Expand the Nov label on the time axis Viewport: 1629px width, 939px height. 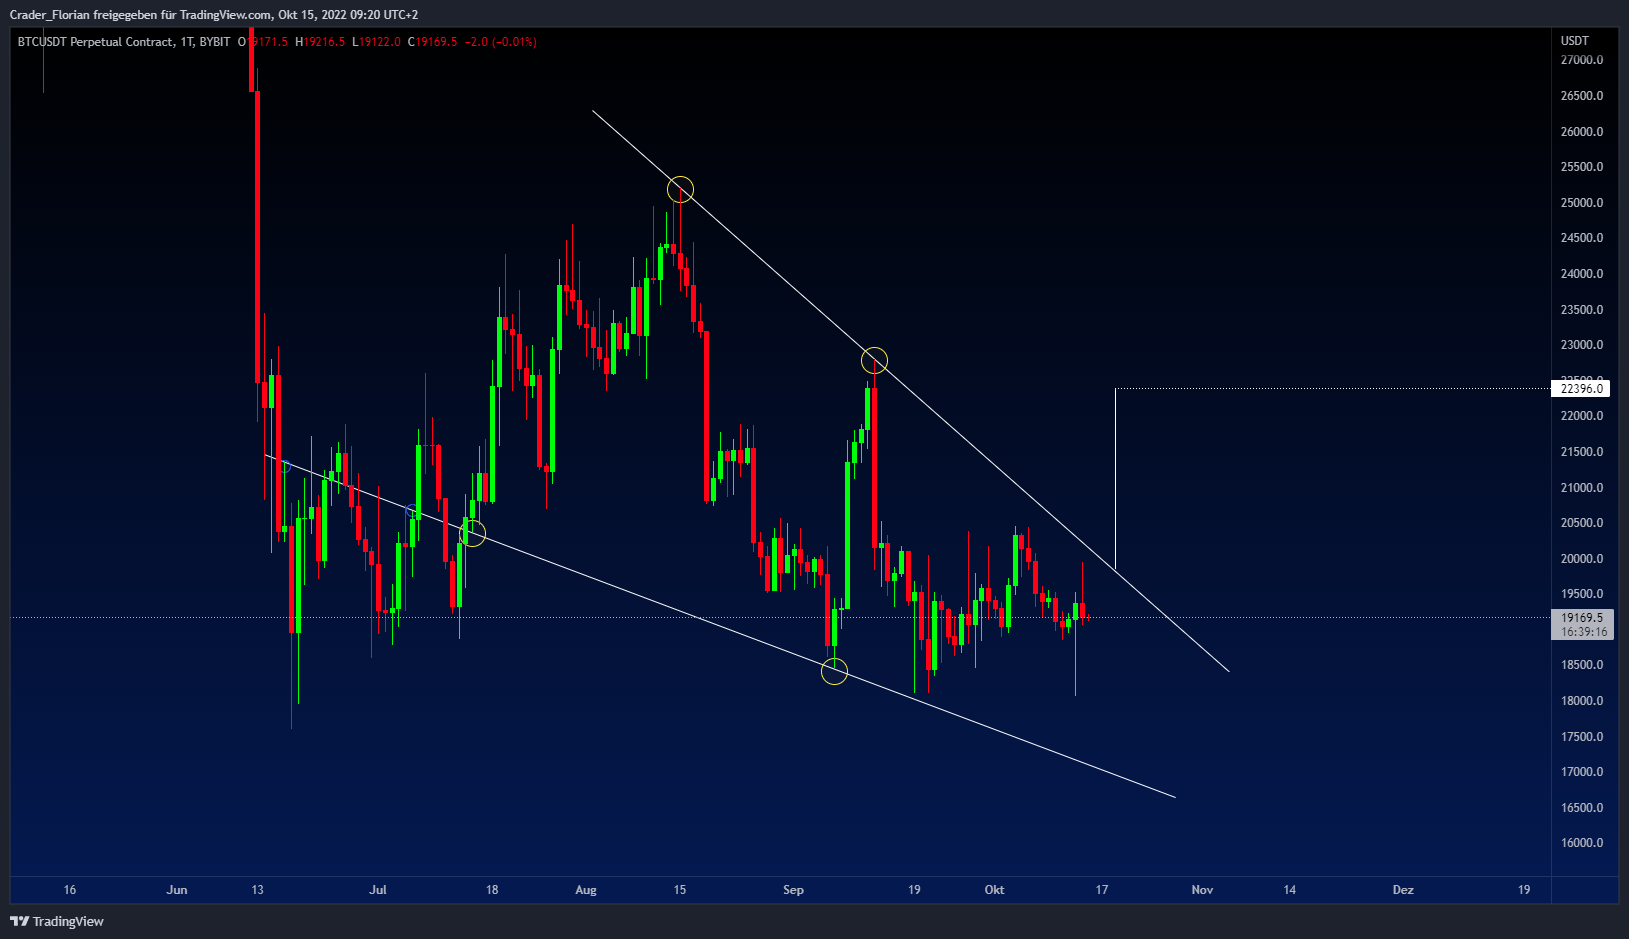(1201, 889)
